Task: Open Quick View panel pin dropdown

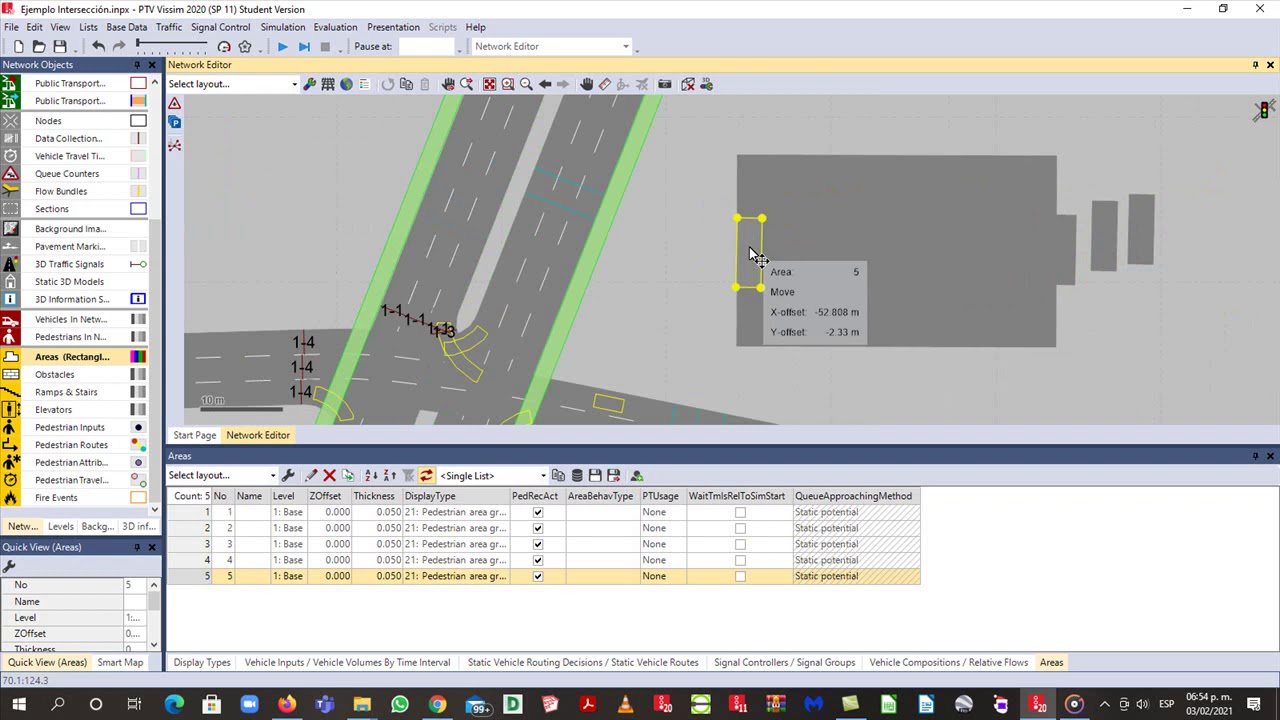Action: point(138,547)
